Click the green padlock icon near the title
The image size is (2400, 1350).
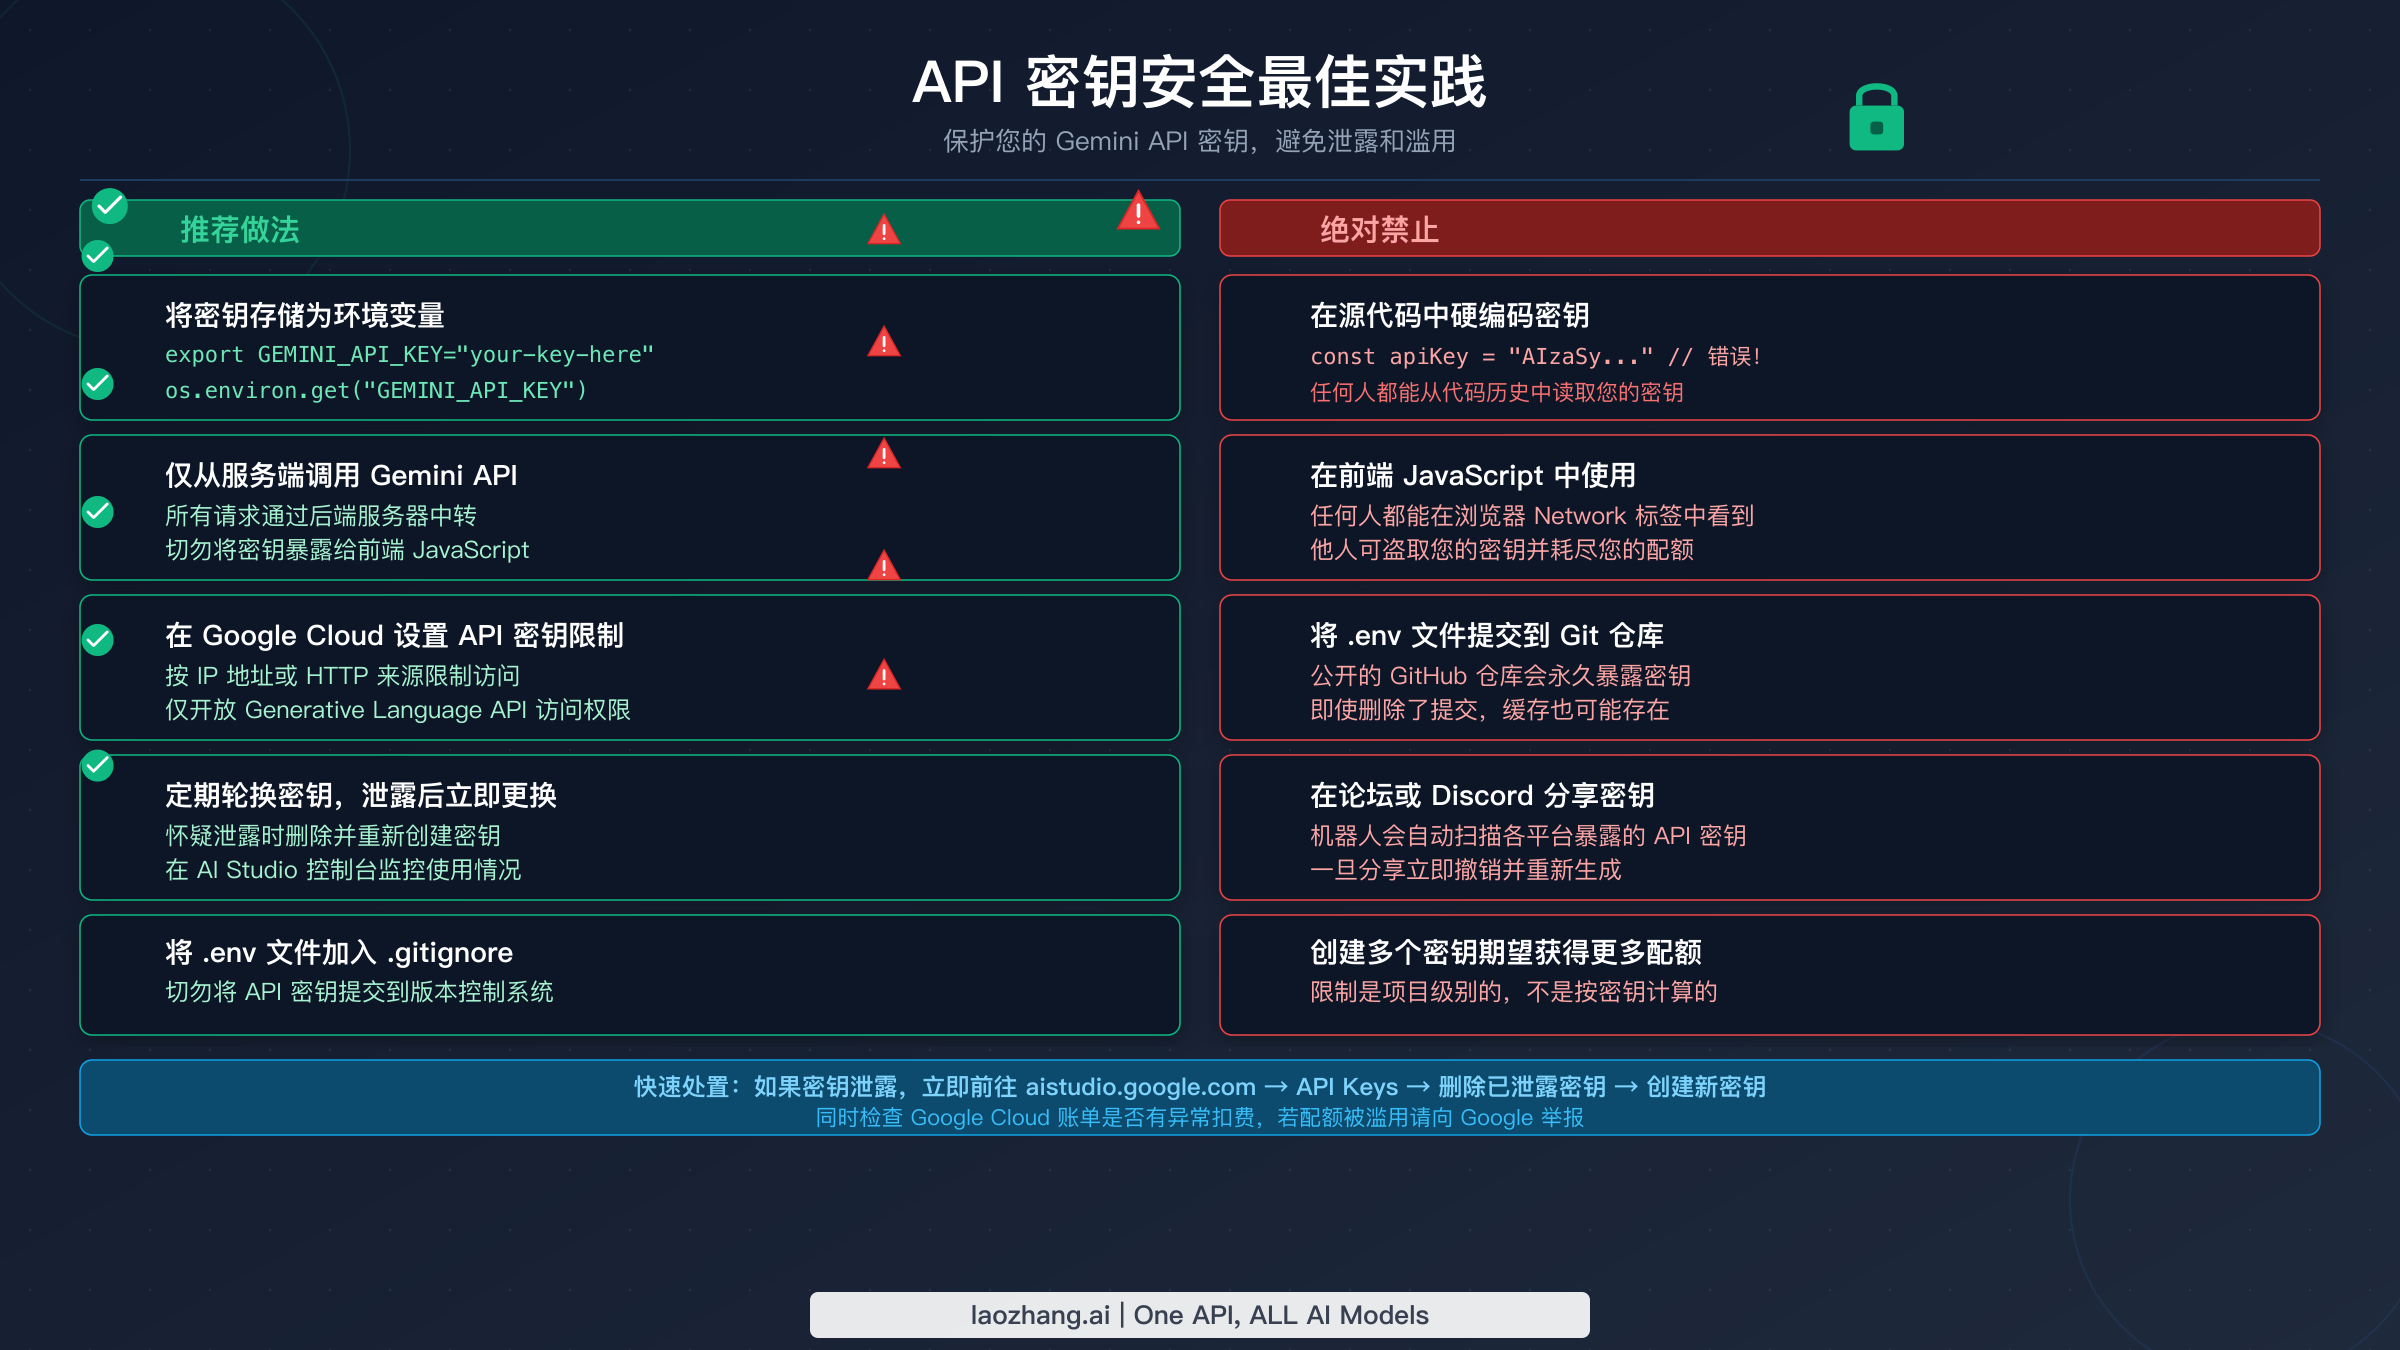click(x=1876, y=117)
